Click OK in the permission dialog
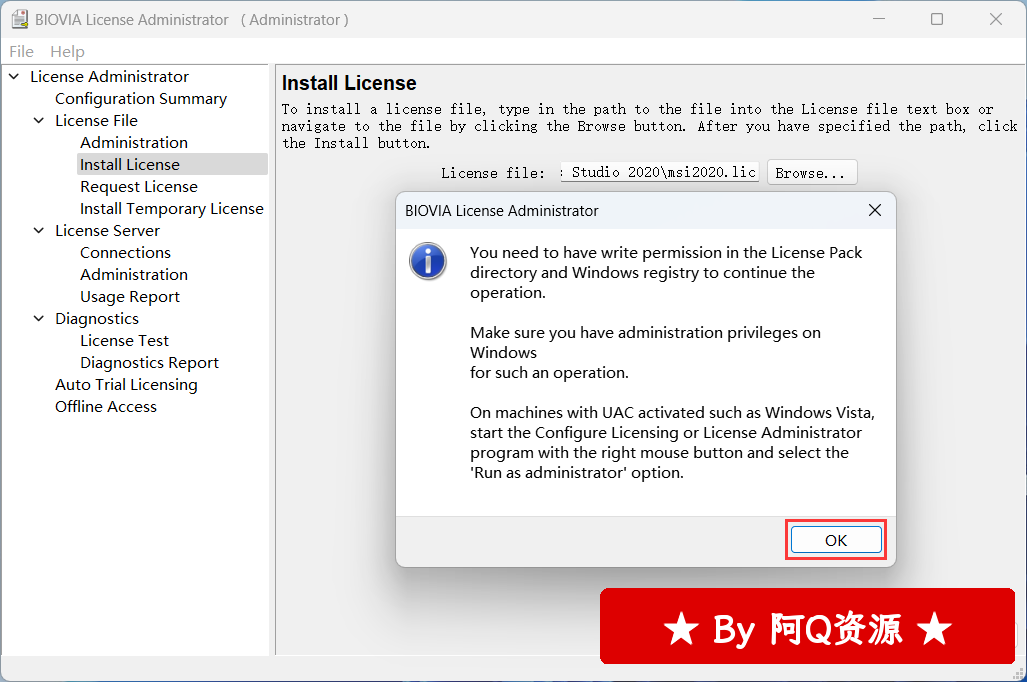The height and width of the screenshot is (682, 1027). pyautogui.click(x=836, y=540)
